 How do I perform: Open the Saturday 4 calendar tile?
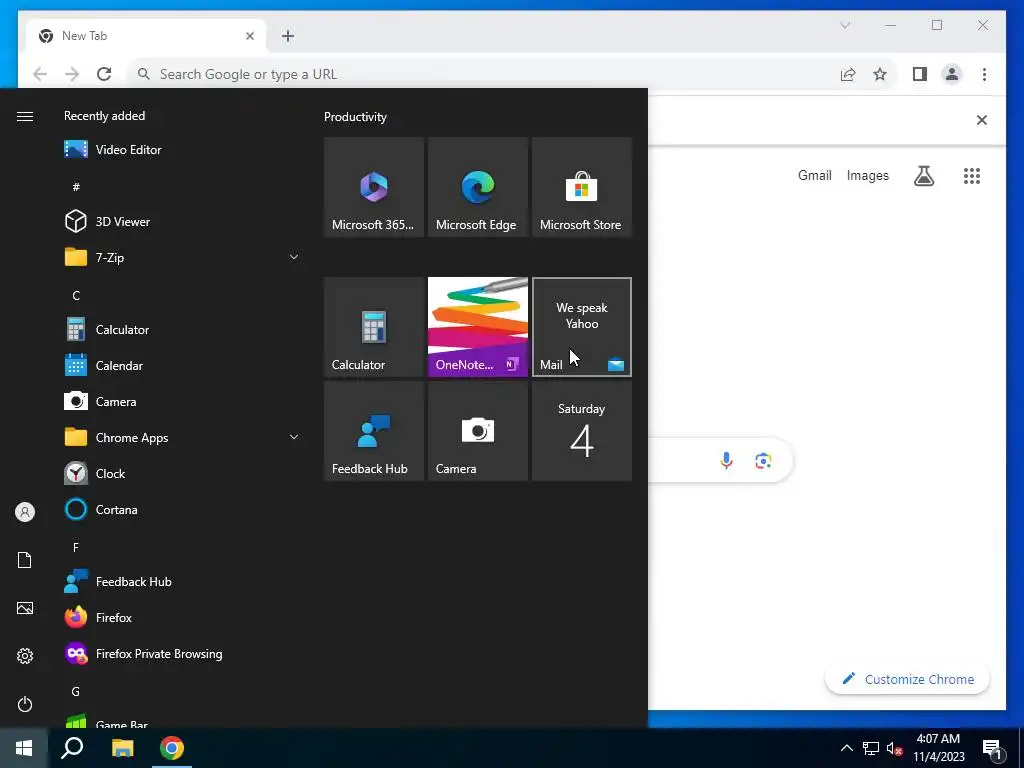pyautogui.click(x=582, y=431)
